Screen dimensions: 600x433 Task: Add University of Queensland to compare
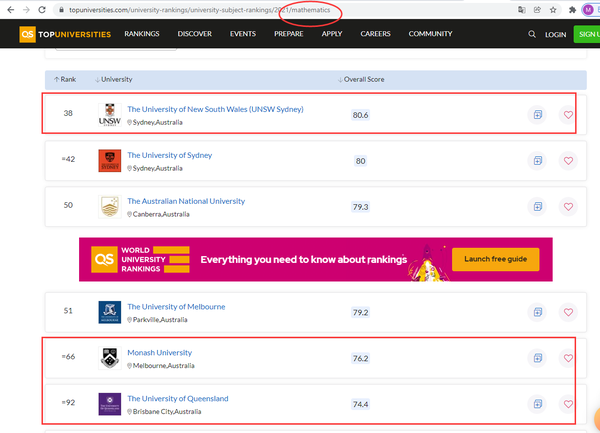click(x=538, y=404)
